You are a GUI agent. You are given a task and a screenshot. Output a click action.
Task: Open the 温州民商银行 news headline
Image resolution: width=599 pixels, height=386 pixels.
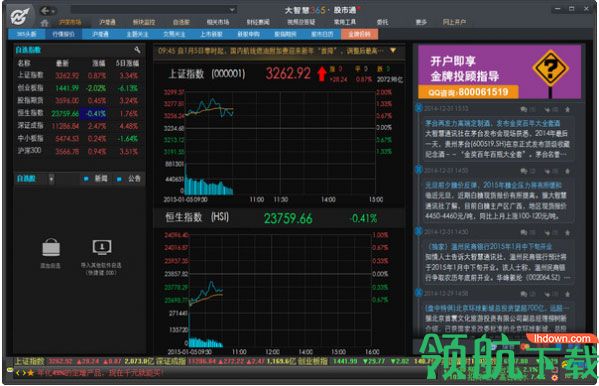pos(489,247)
